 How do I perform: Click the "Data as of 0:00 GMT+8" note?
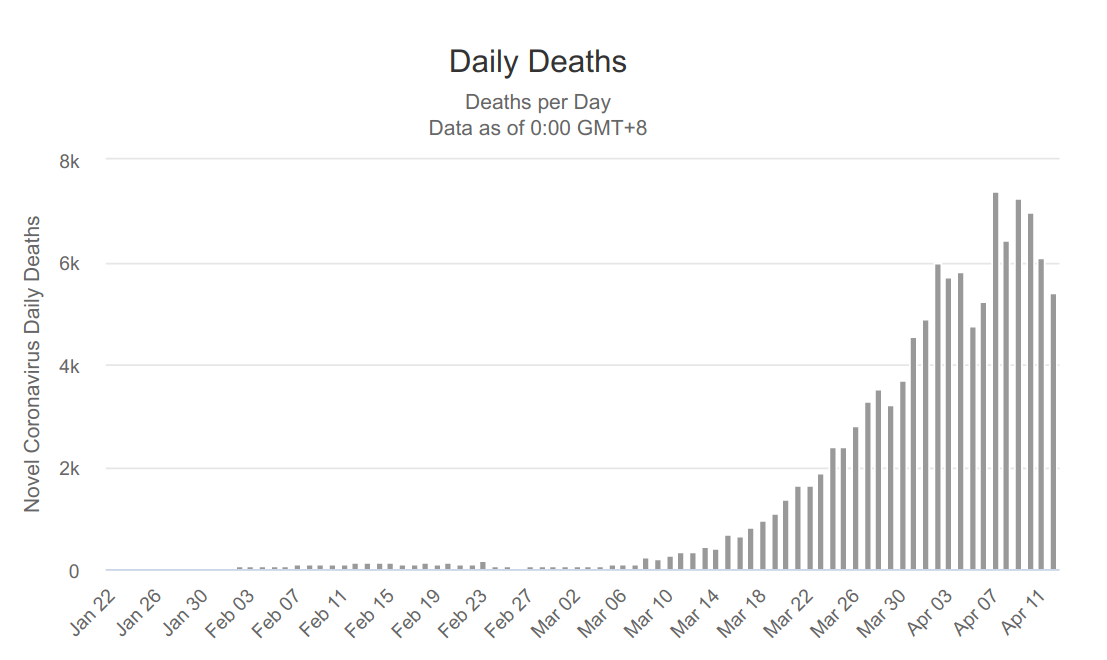coord(538,128)
